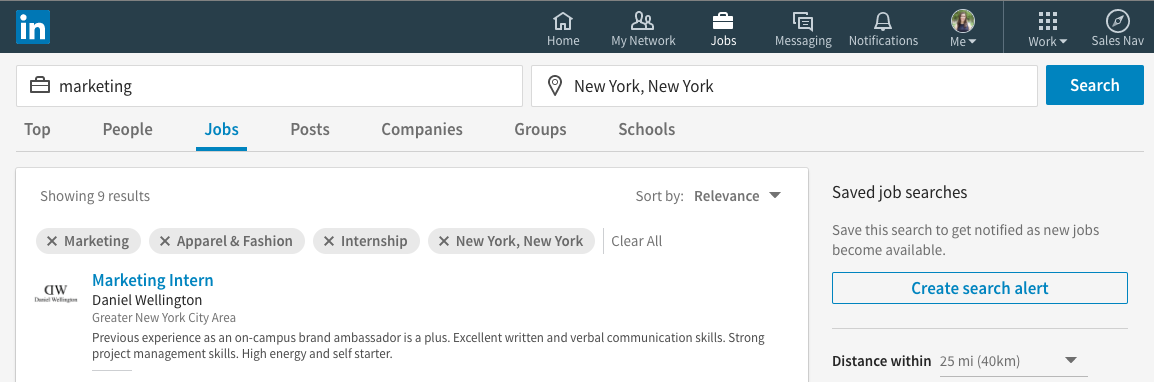Go to Home via house icon
1154x382 pixels.
(x=563, y=20)
